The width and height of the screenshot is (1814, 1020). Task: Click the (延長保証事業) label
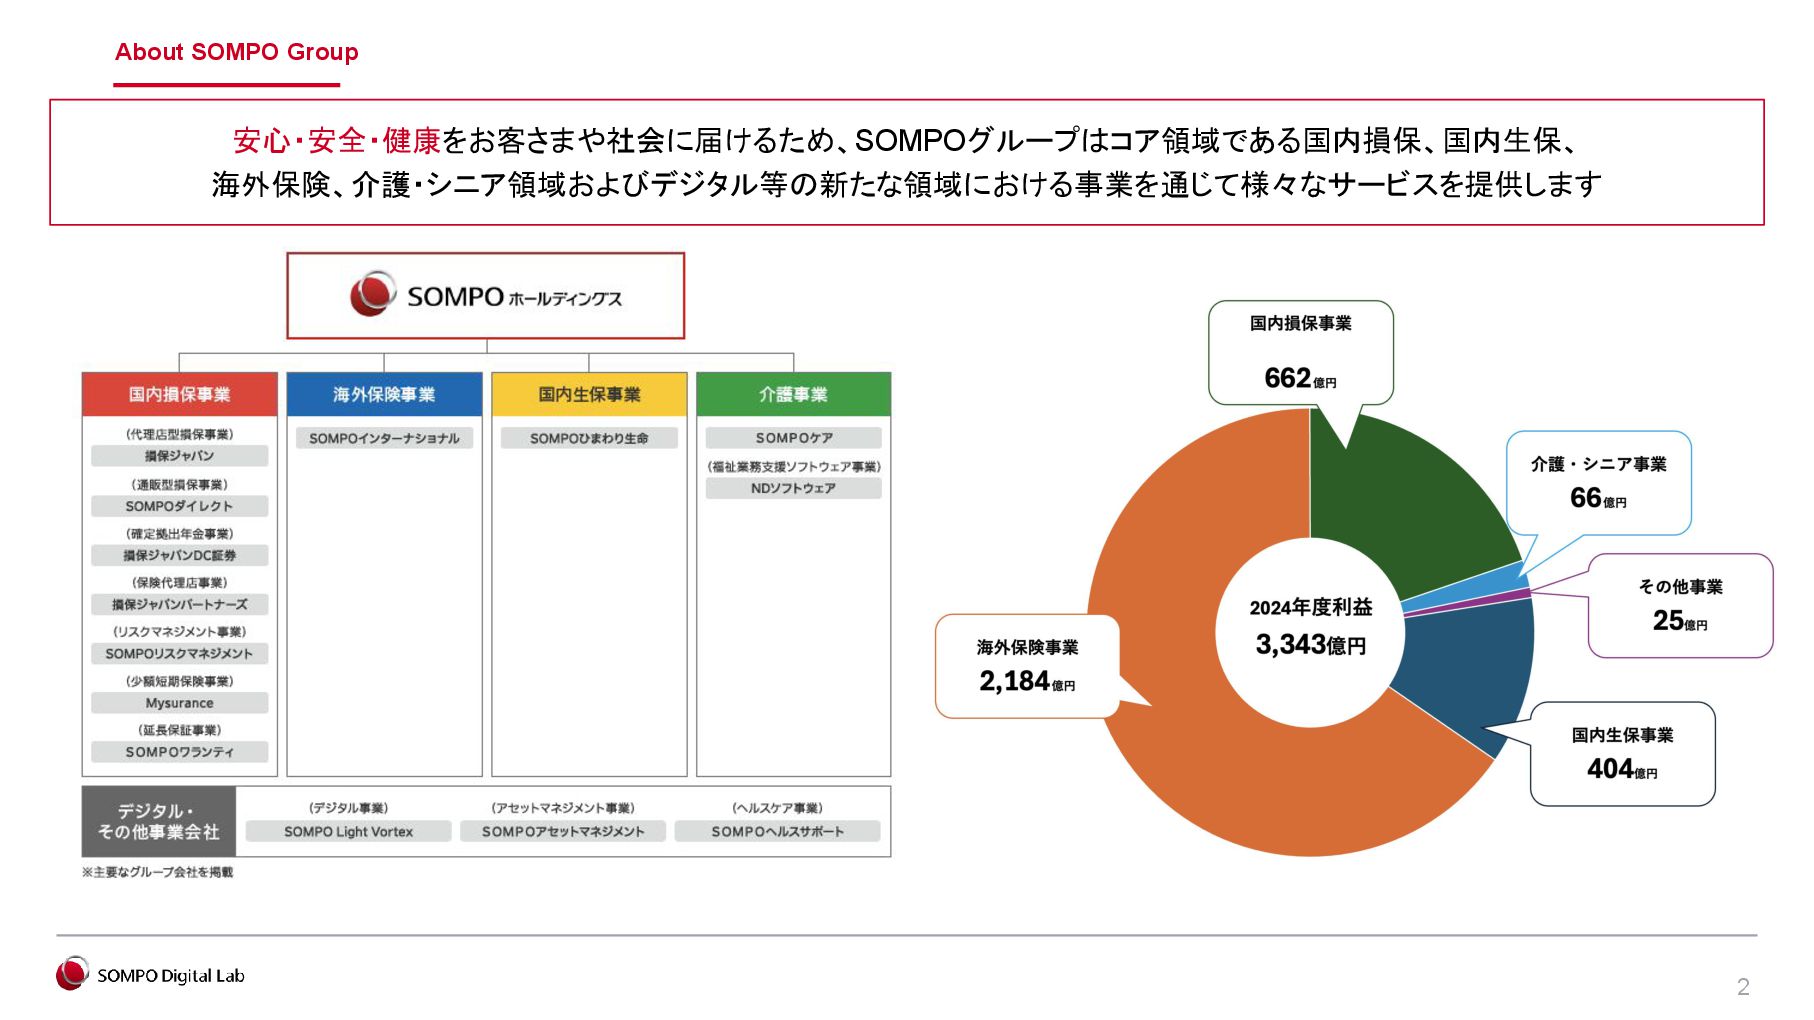point(179,730)
